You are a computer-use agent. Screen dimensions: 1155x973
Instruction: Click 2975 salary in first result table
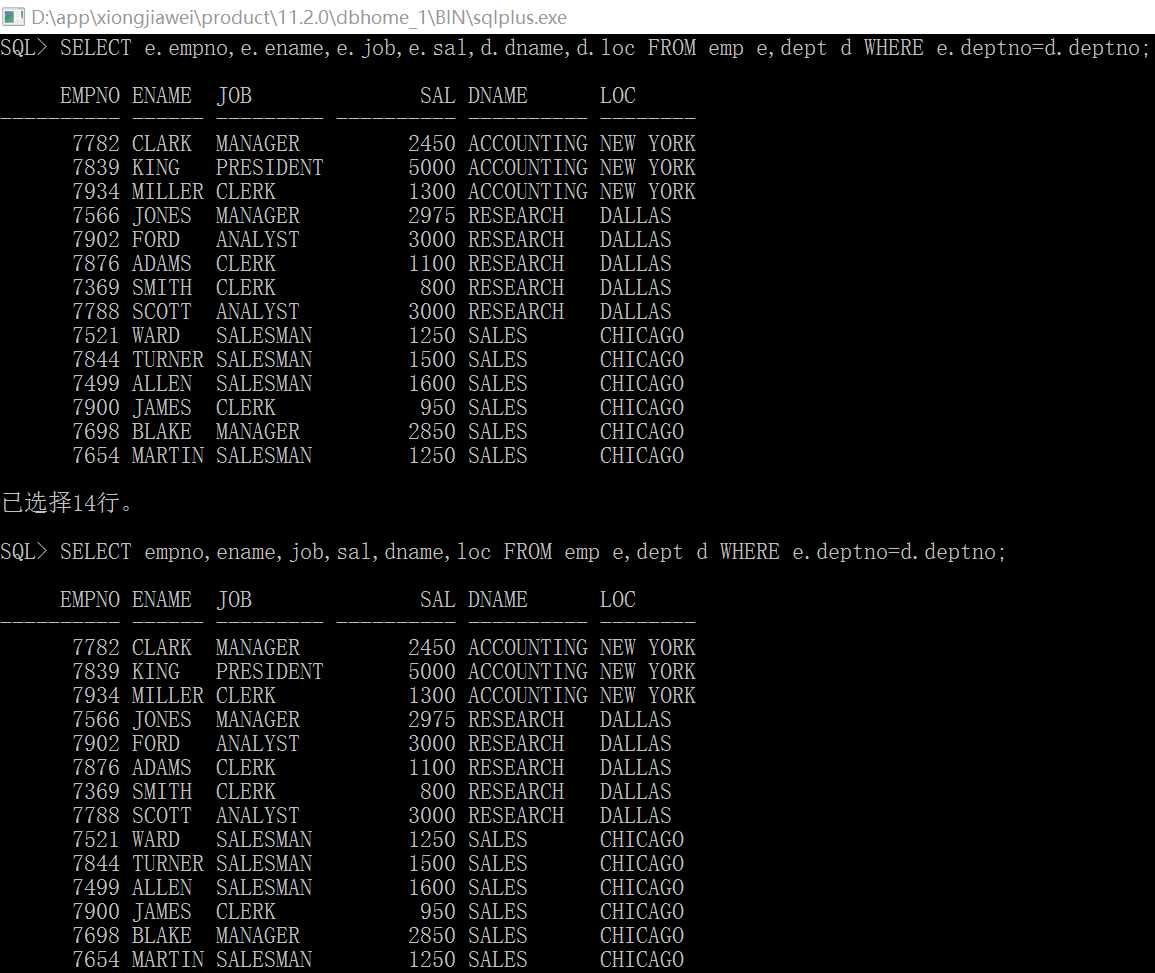432,216
